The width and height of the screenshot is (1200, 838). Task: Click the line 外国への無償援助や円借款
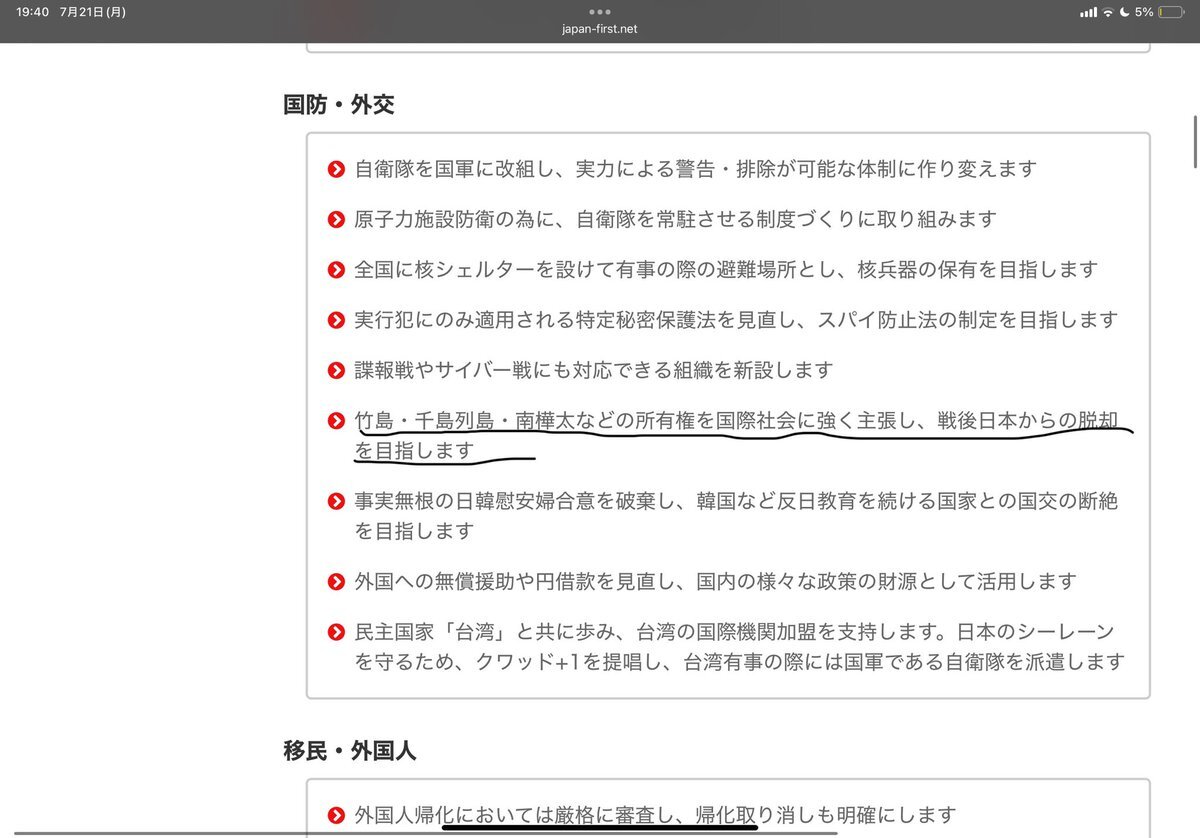coord(715,581)
